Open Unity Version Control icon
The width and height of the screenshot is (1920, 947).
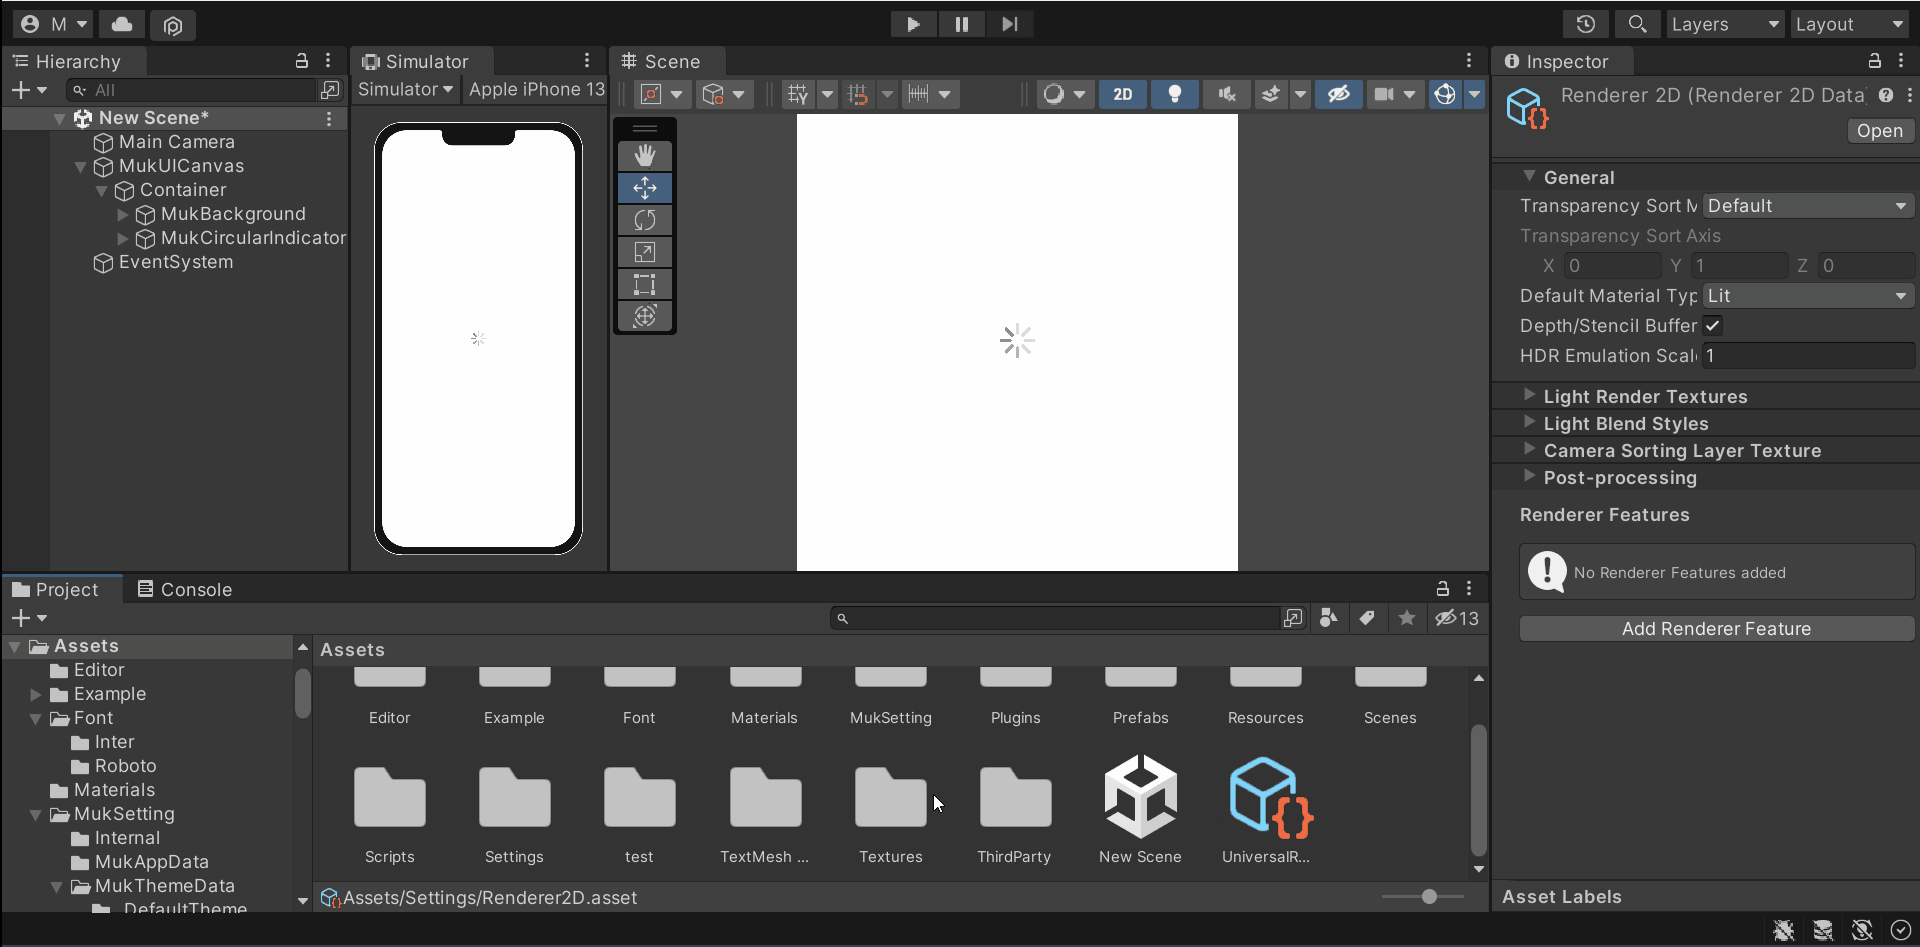pyautogui.click(x=173, y=24)
